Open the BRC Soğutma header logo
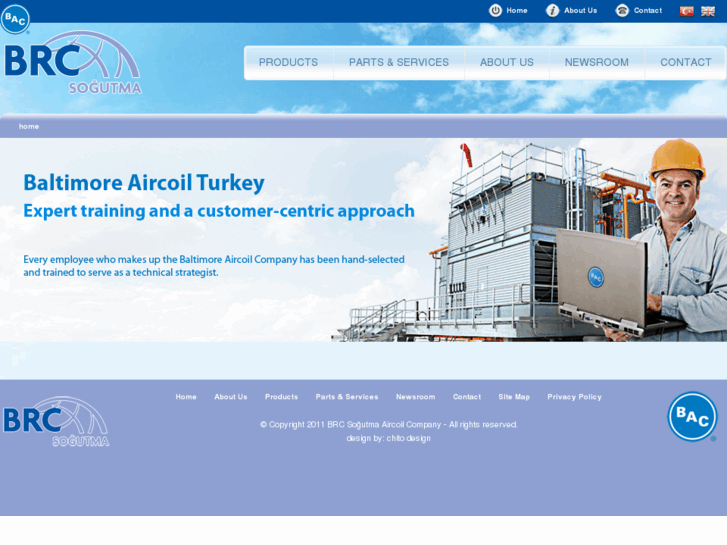This screenshot has width=727, height=545. coord(73,62)
